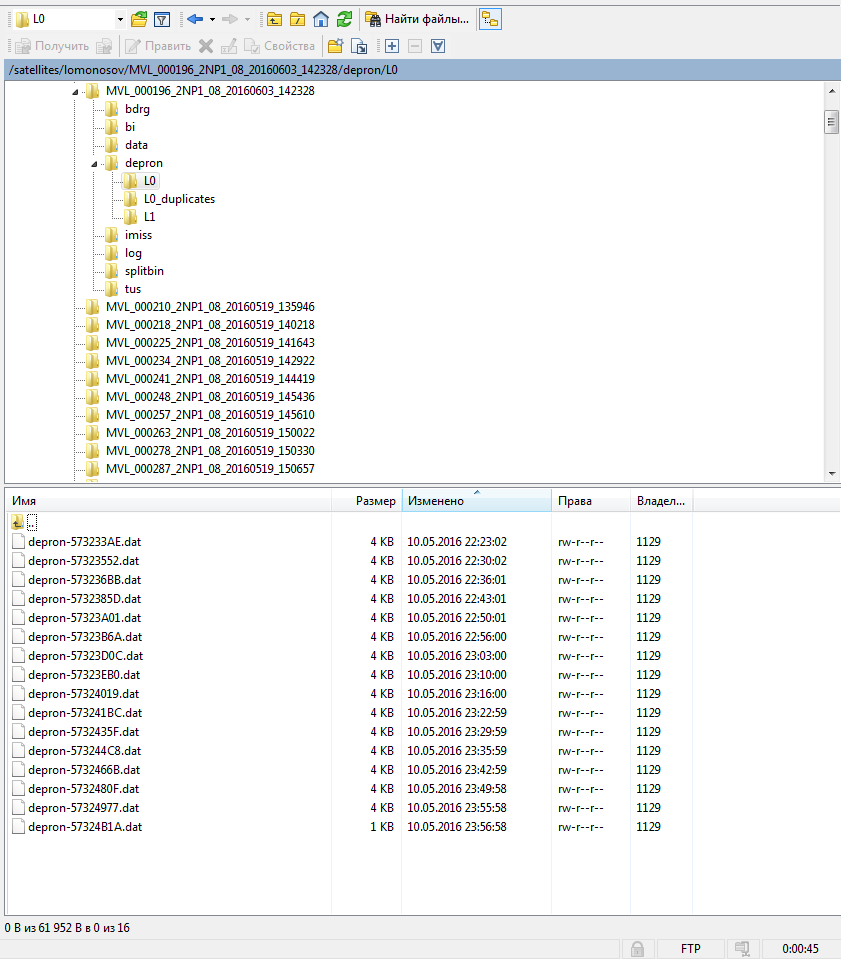Go to root directory toolbar icon

298,19
